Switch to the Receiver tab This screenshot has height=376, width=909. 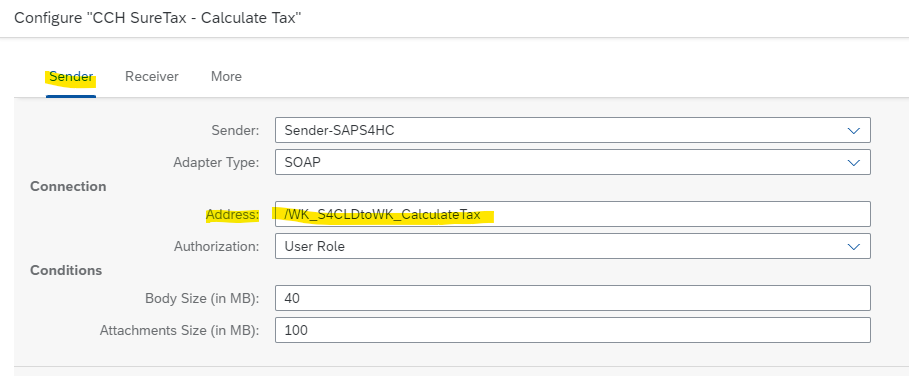point(152,76)
